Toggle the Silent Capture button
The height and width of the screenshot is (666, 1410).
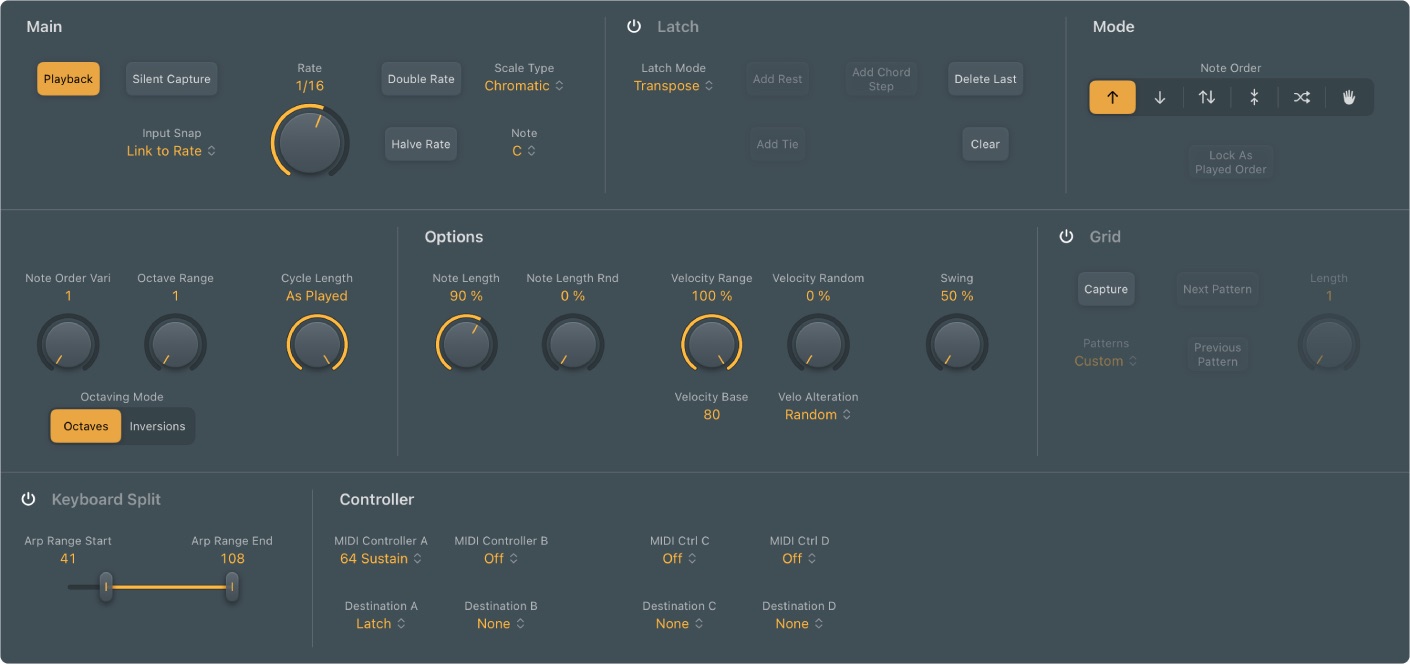(x=171, y=79)
